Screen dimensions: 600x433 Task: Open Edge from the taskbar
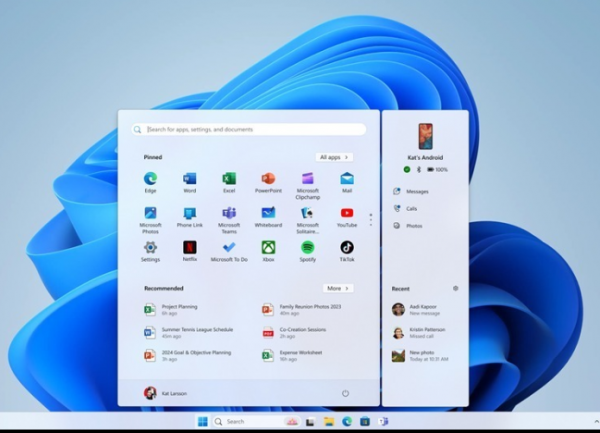pos(347,422)
